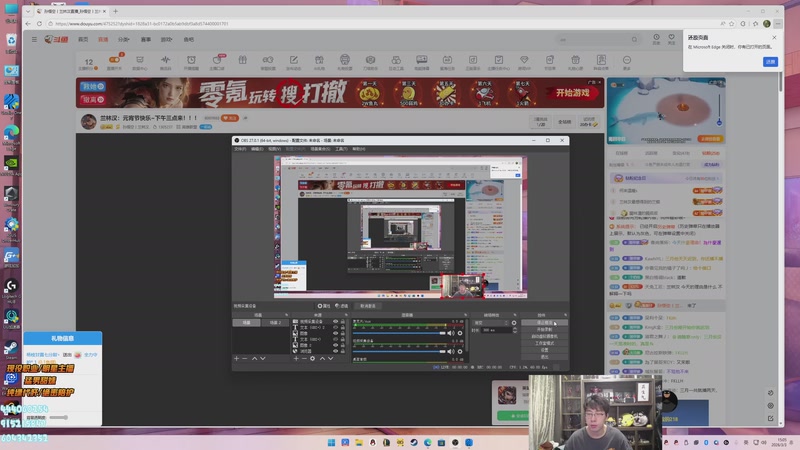
Task: Open the Edit menu in OBS
Action: [257, 149]
